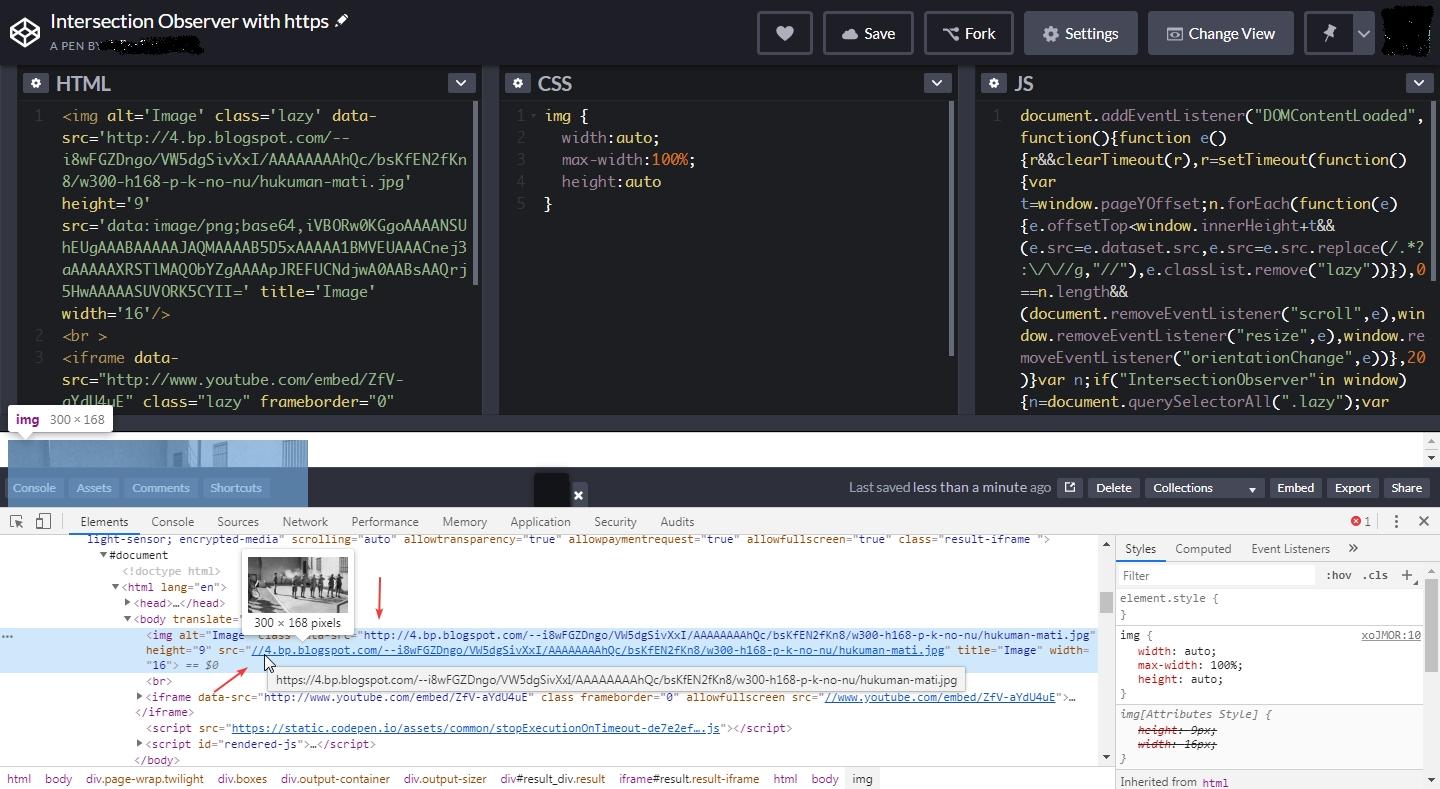Click the ellipsis beside the selected img node

7,636
